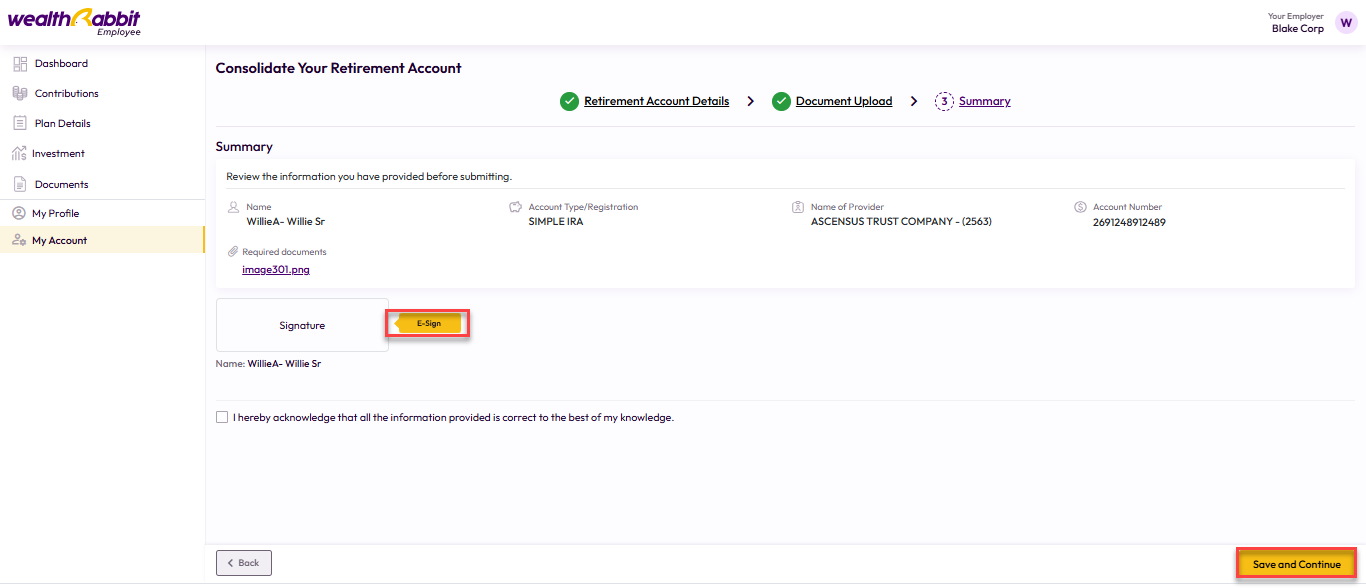Open My Profile menu item
This screenshot has height=588, width=1366.
(x=55, y=214)
